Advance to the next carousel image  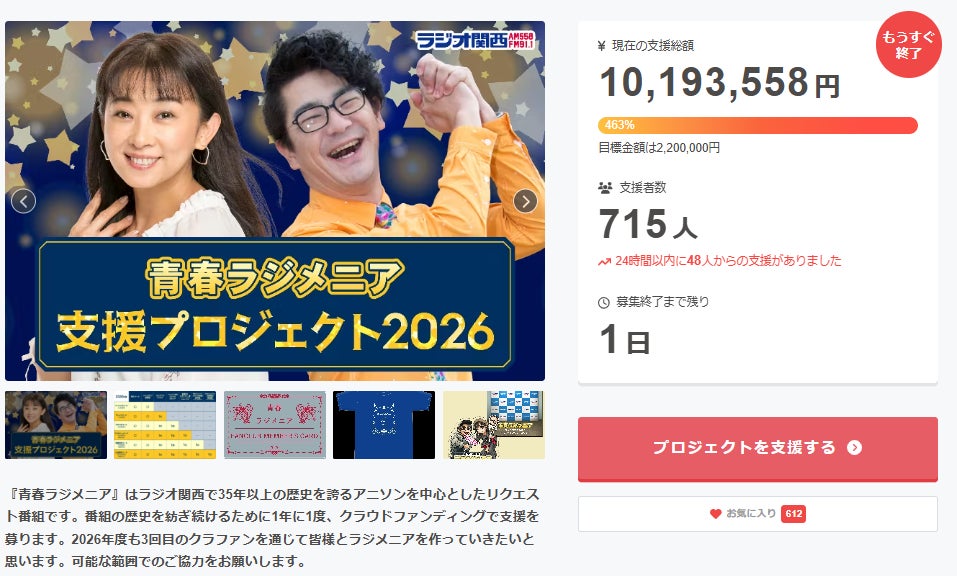click(x=525, y=201)
